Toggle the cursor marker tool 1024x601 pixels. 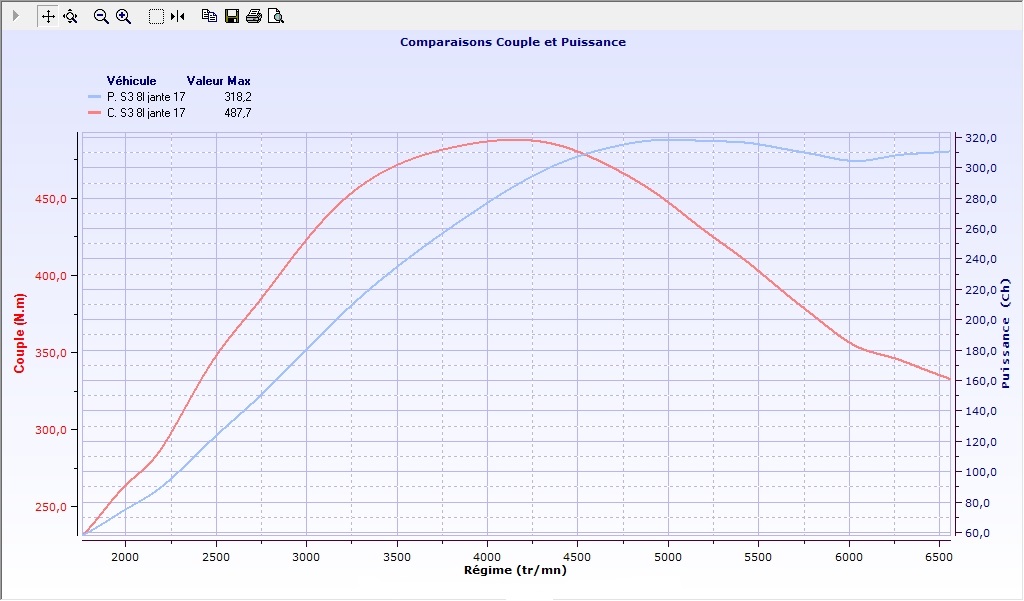(177, 16)
